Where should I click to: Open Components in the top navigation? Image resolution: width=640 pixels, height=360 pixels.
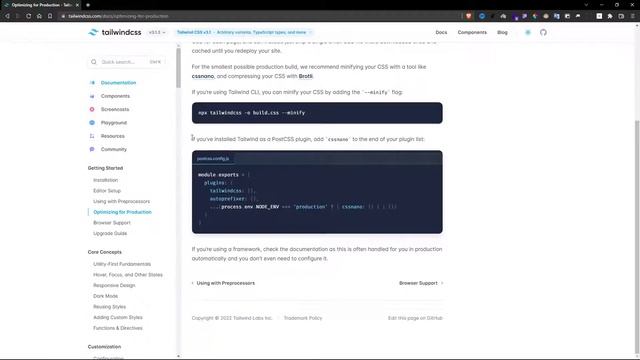click(x=472, y=32)
